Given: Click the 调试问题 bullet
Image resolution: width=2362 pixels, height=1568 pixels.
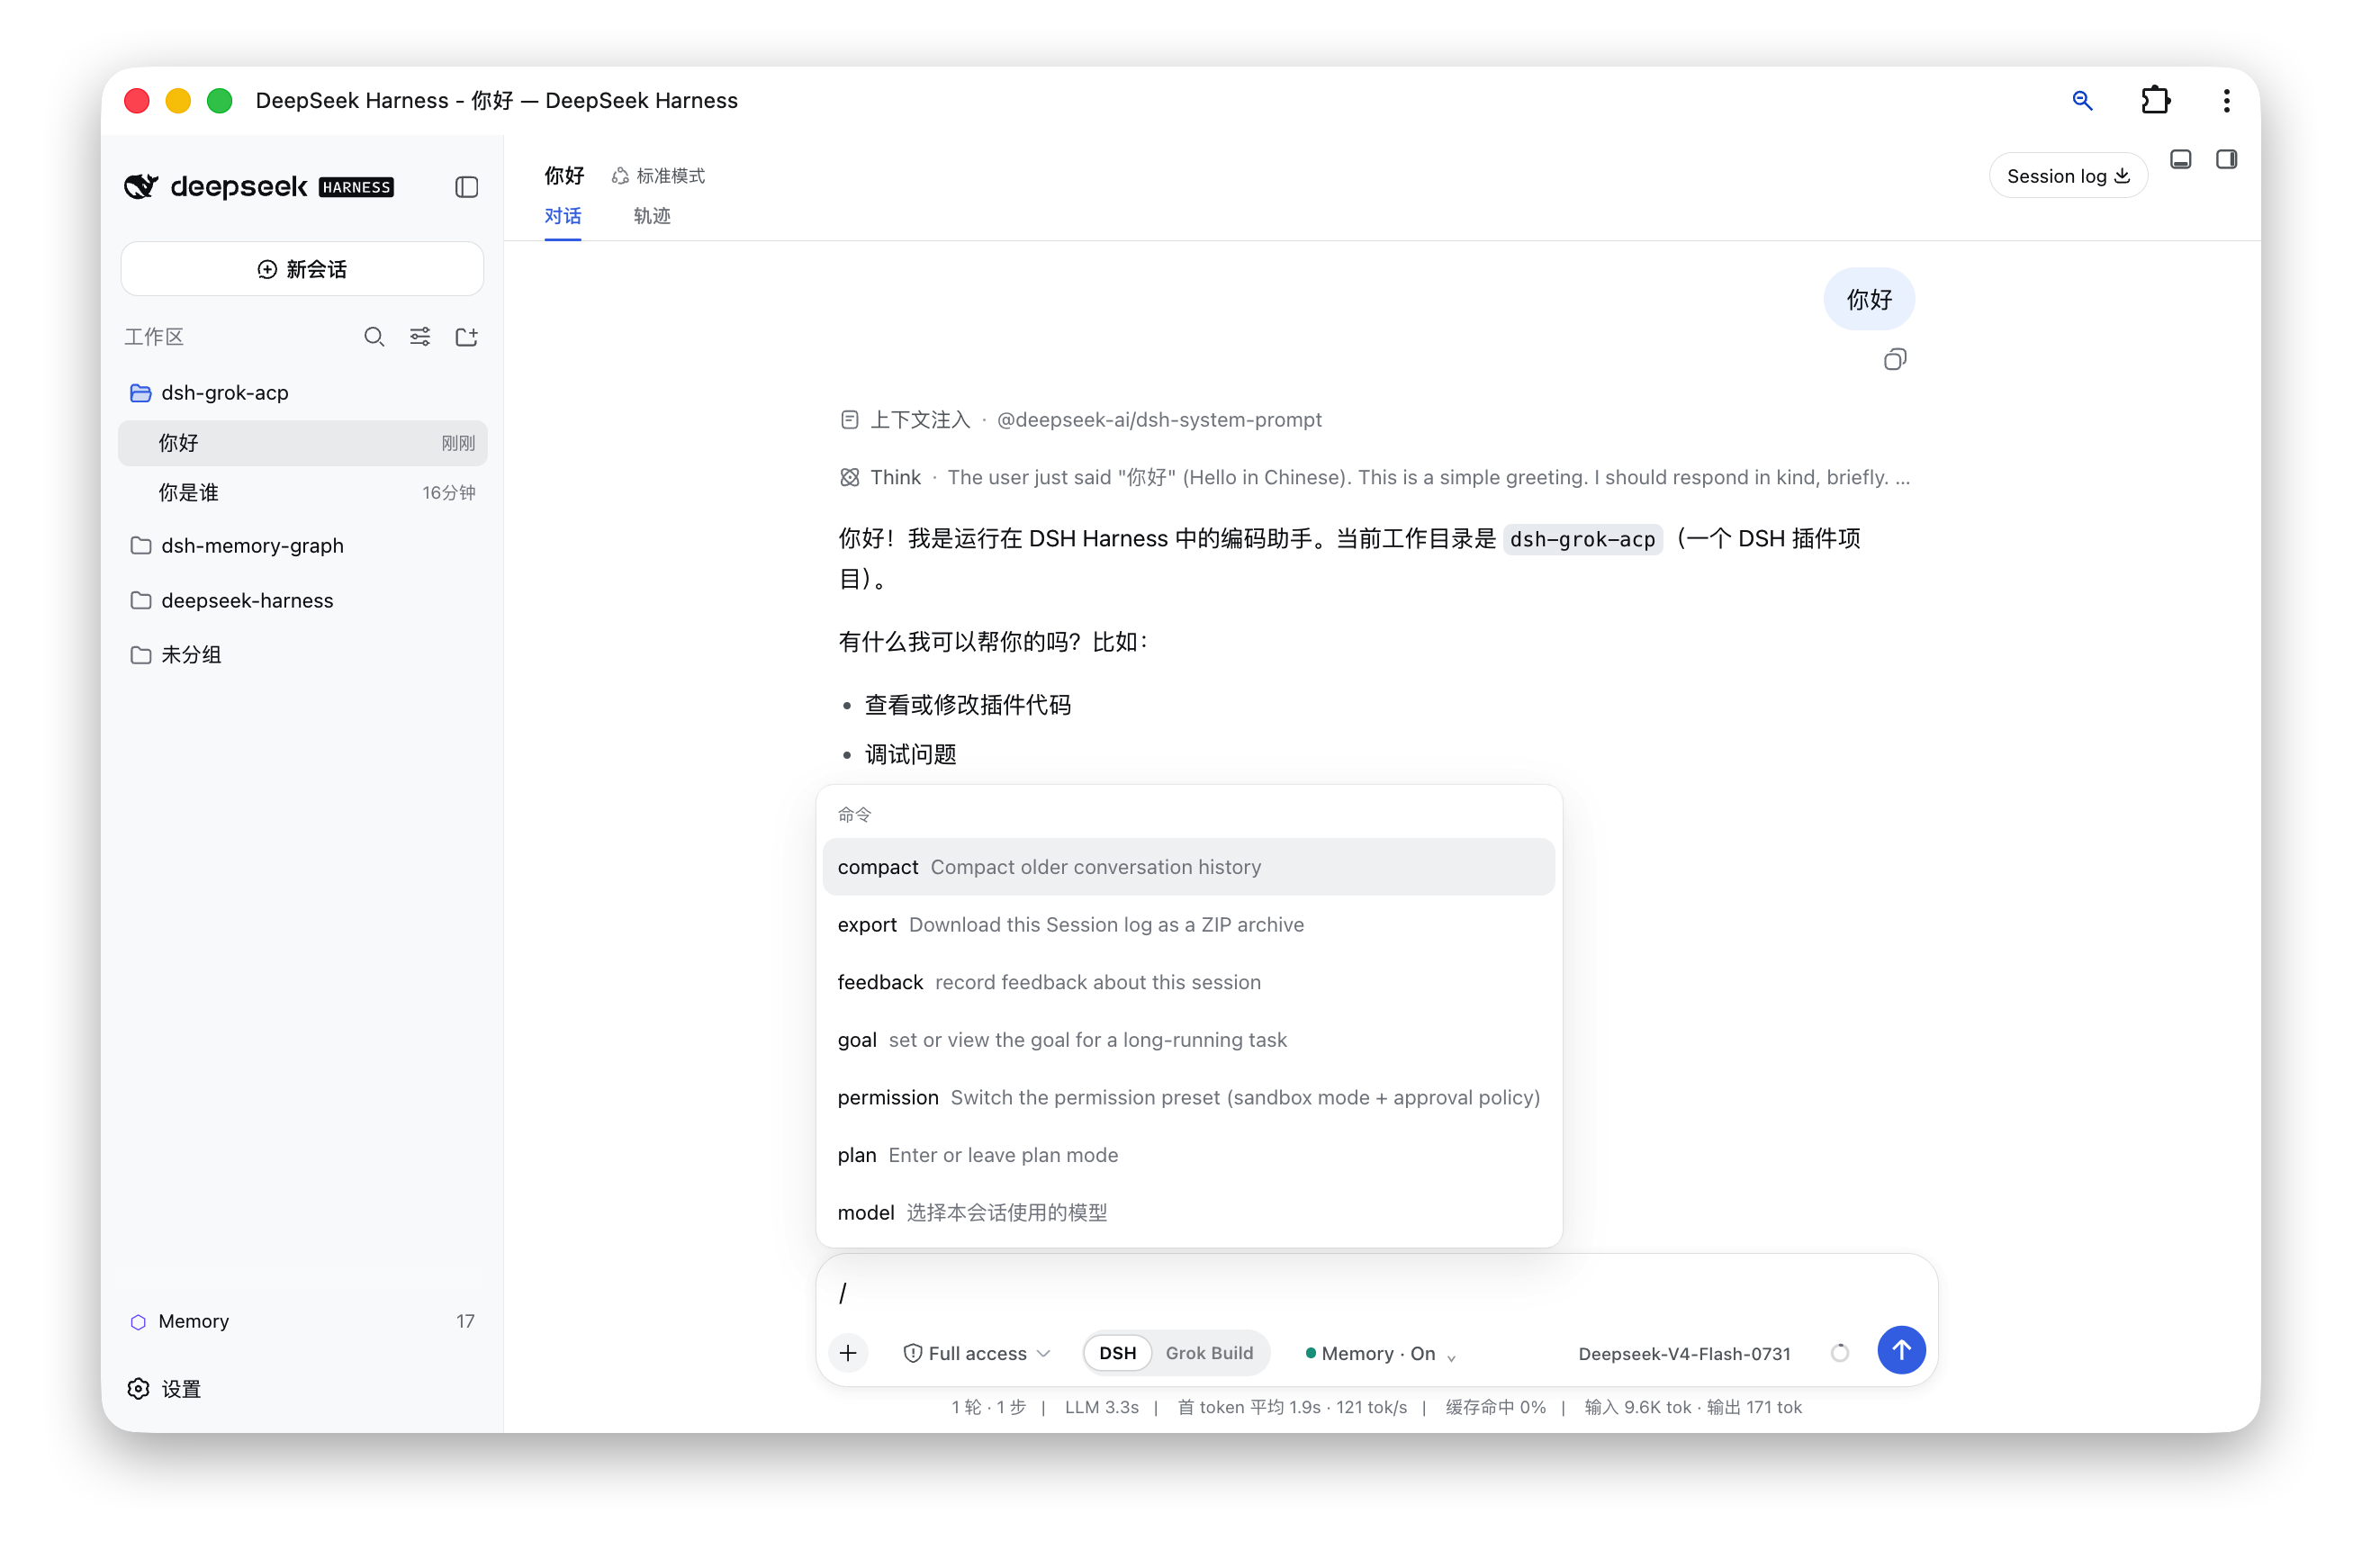Looking at the screenshot, I should (x=910, y=755).
